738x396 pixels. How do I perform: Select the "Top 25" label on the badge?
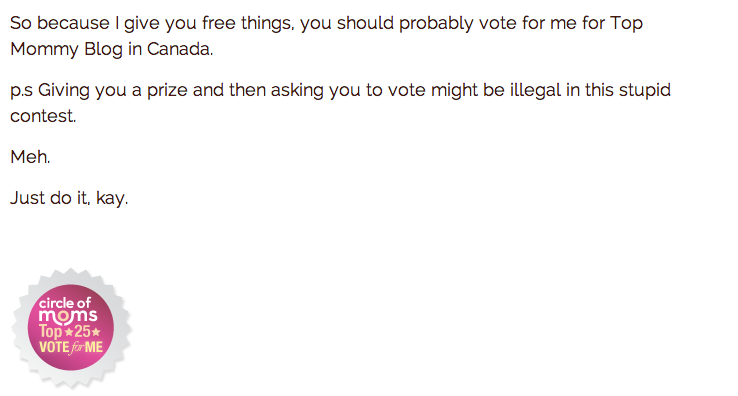pos(70,331)
